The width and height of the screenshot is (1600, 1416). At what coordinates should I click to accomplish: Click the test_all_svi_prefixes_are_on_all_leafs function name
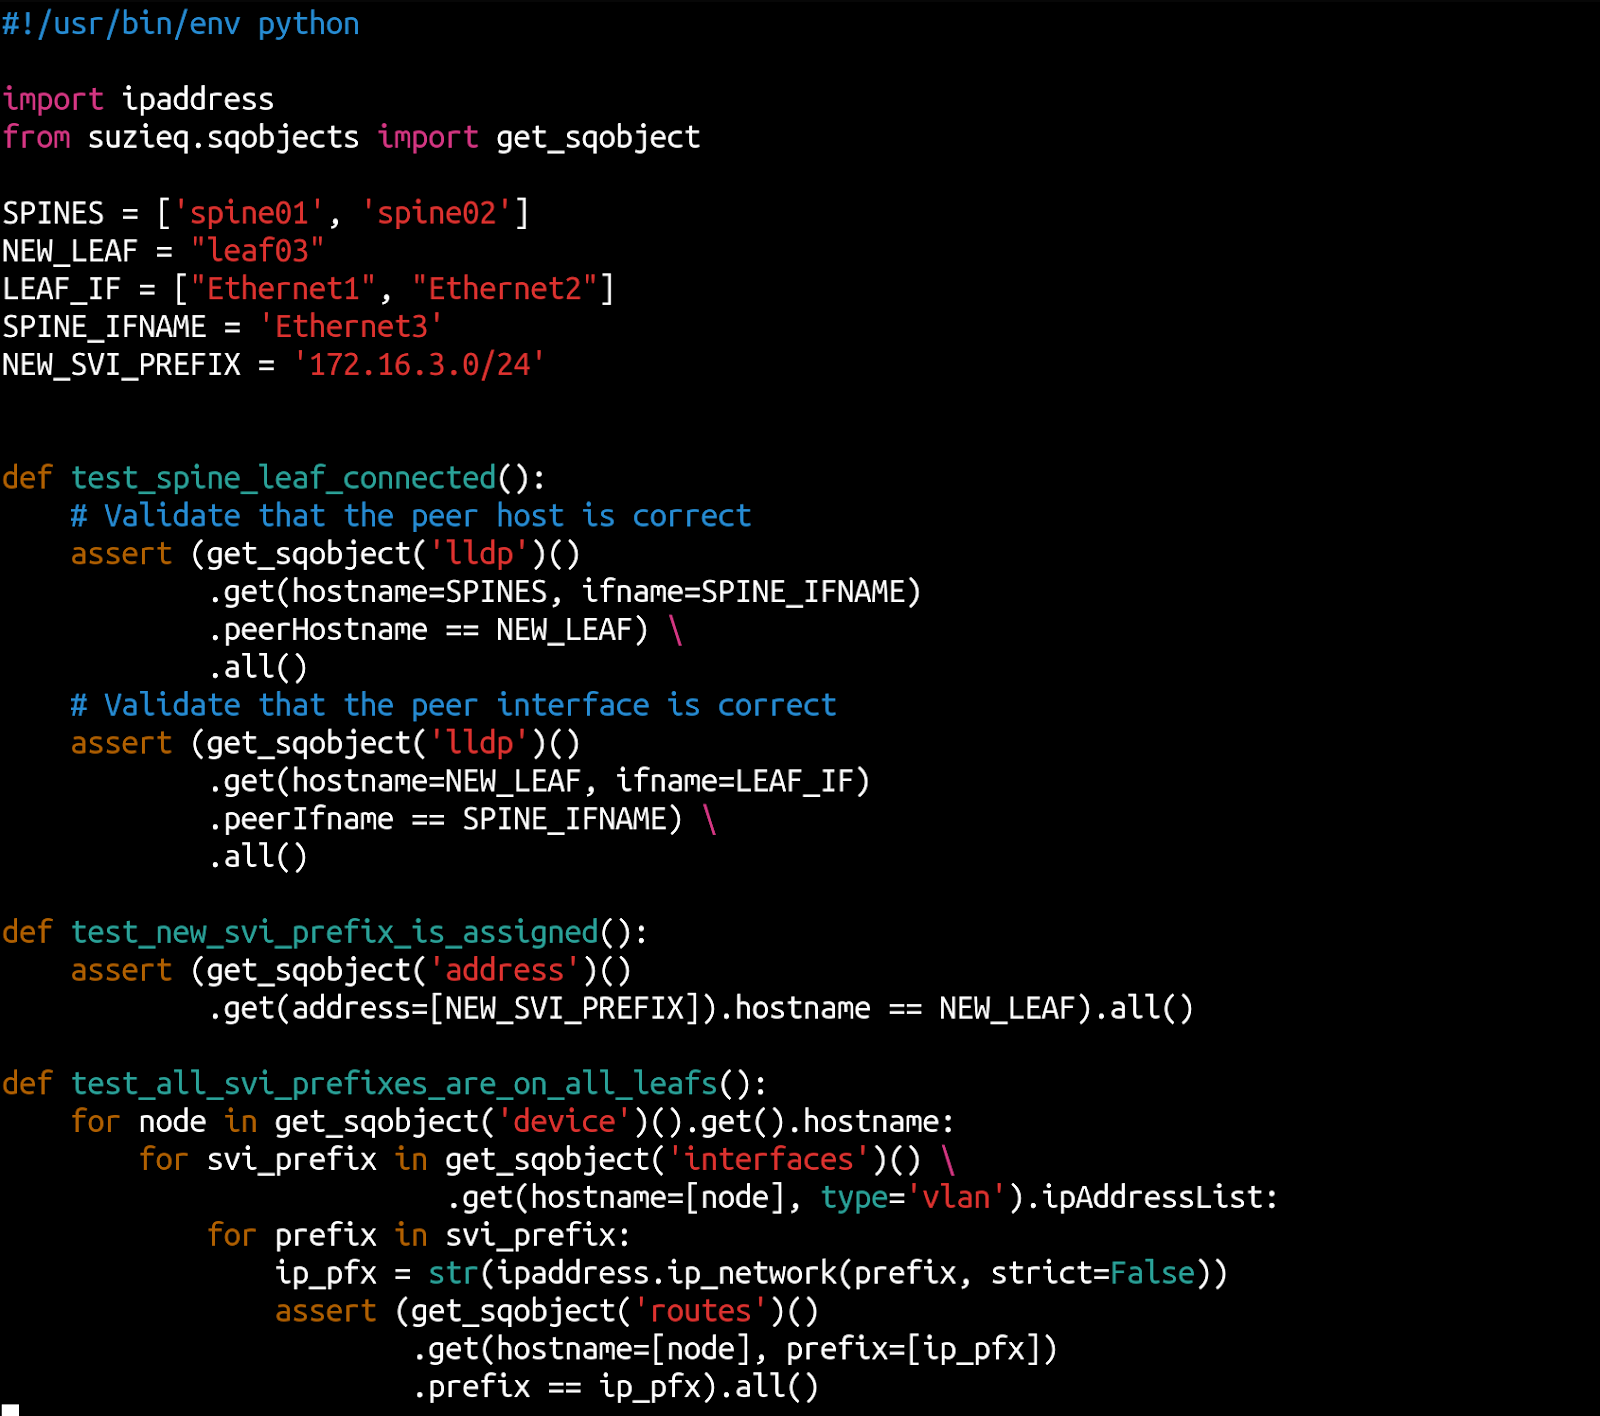[394, 1084]
